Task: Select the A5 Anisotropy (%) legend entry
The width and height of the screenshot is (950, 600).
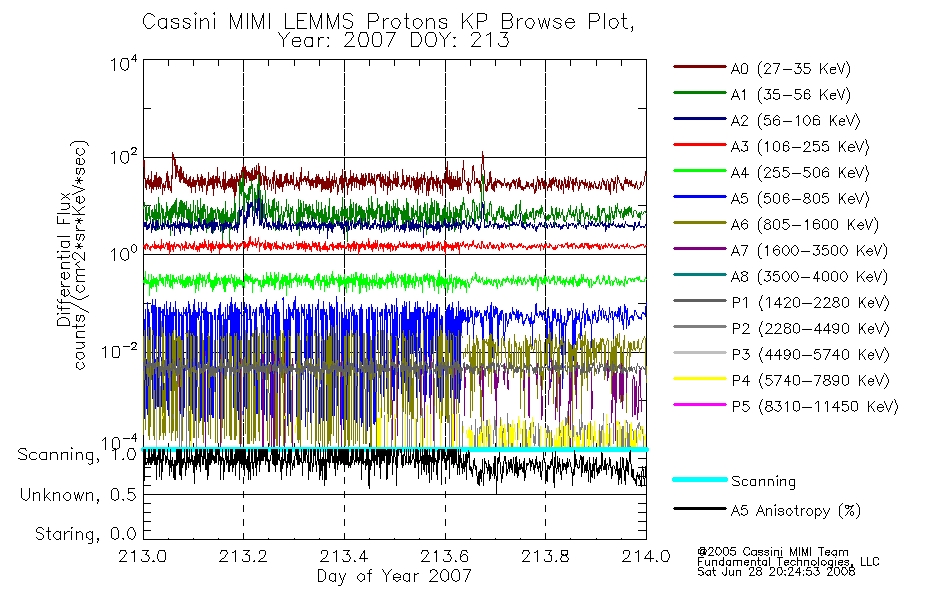Action: pos(767,510)
